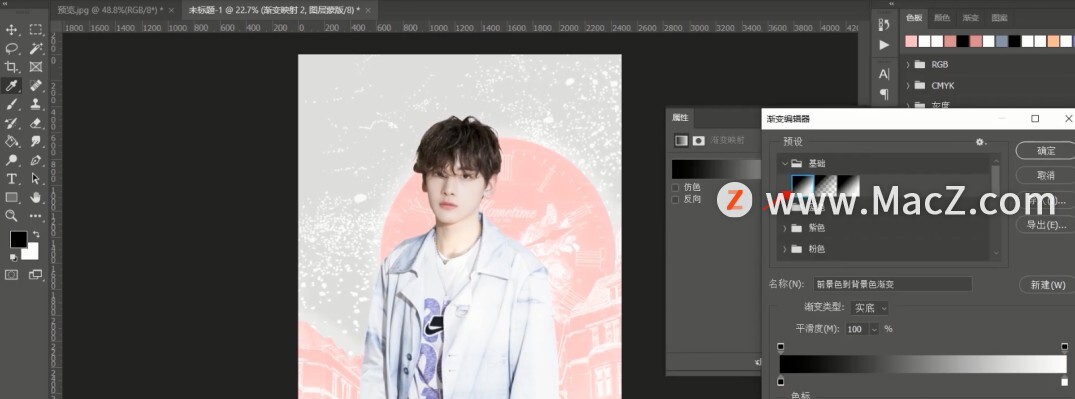Select the Move tool
This screenshot has height=399, width=1075.
pyautogui.click(x=12, y=30)
